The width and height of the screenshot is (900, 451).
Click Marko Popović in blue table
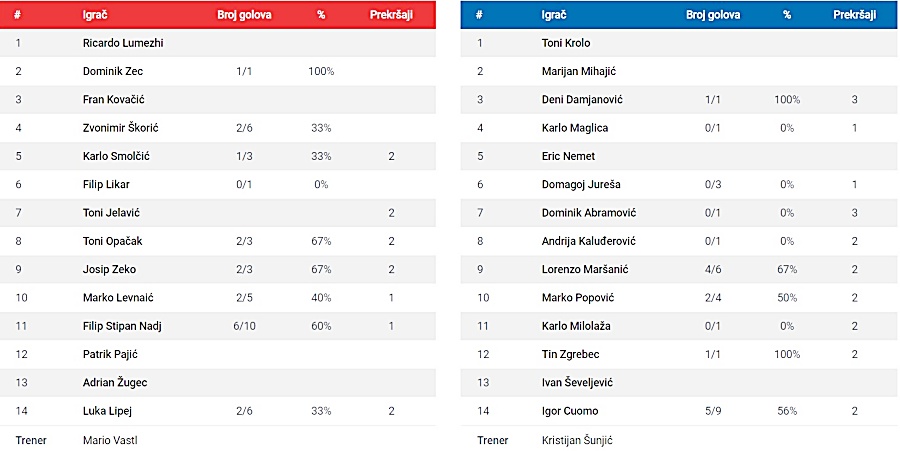(x=577, y=297)
